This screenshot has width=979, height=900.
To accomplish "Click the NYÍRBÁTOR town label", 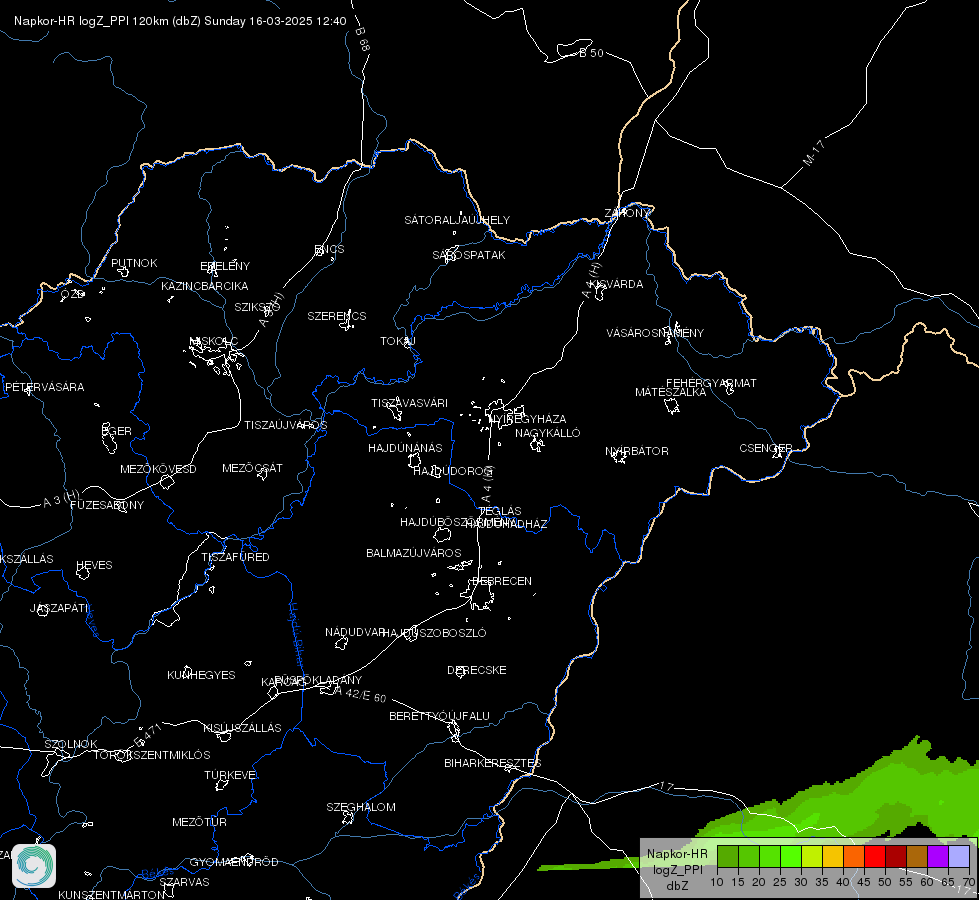I will (637, 451).
